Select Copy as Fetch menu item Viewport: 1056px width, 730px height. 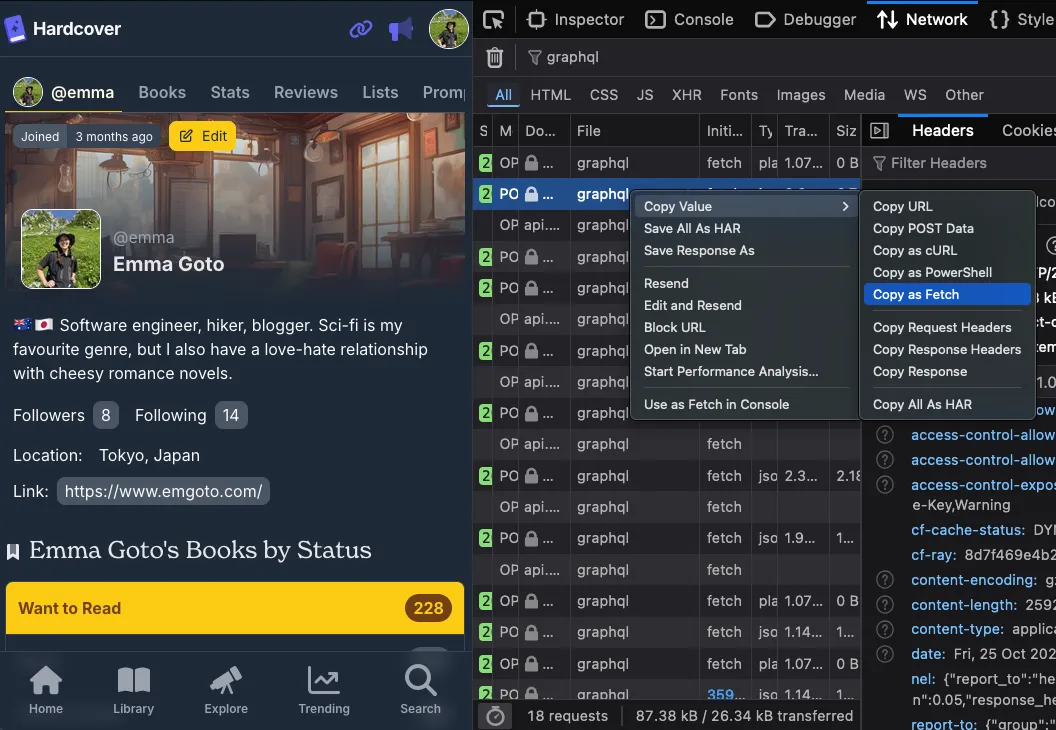(x=945, y=294)
